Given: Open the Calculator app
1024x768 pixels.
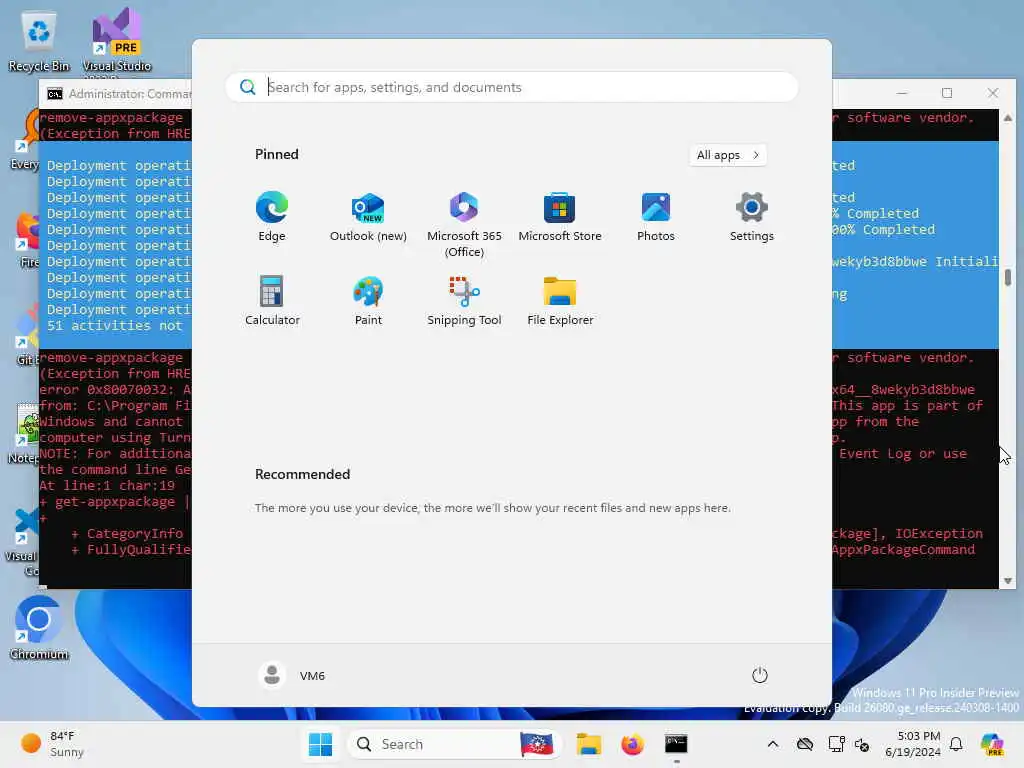Looking at the screenshot, I should 272,301.
